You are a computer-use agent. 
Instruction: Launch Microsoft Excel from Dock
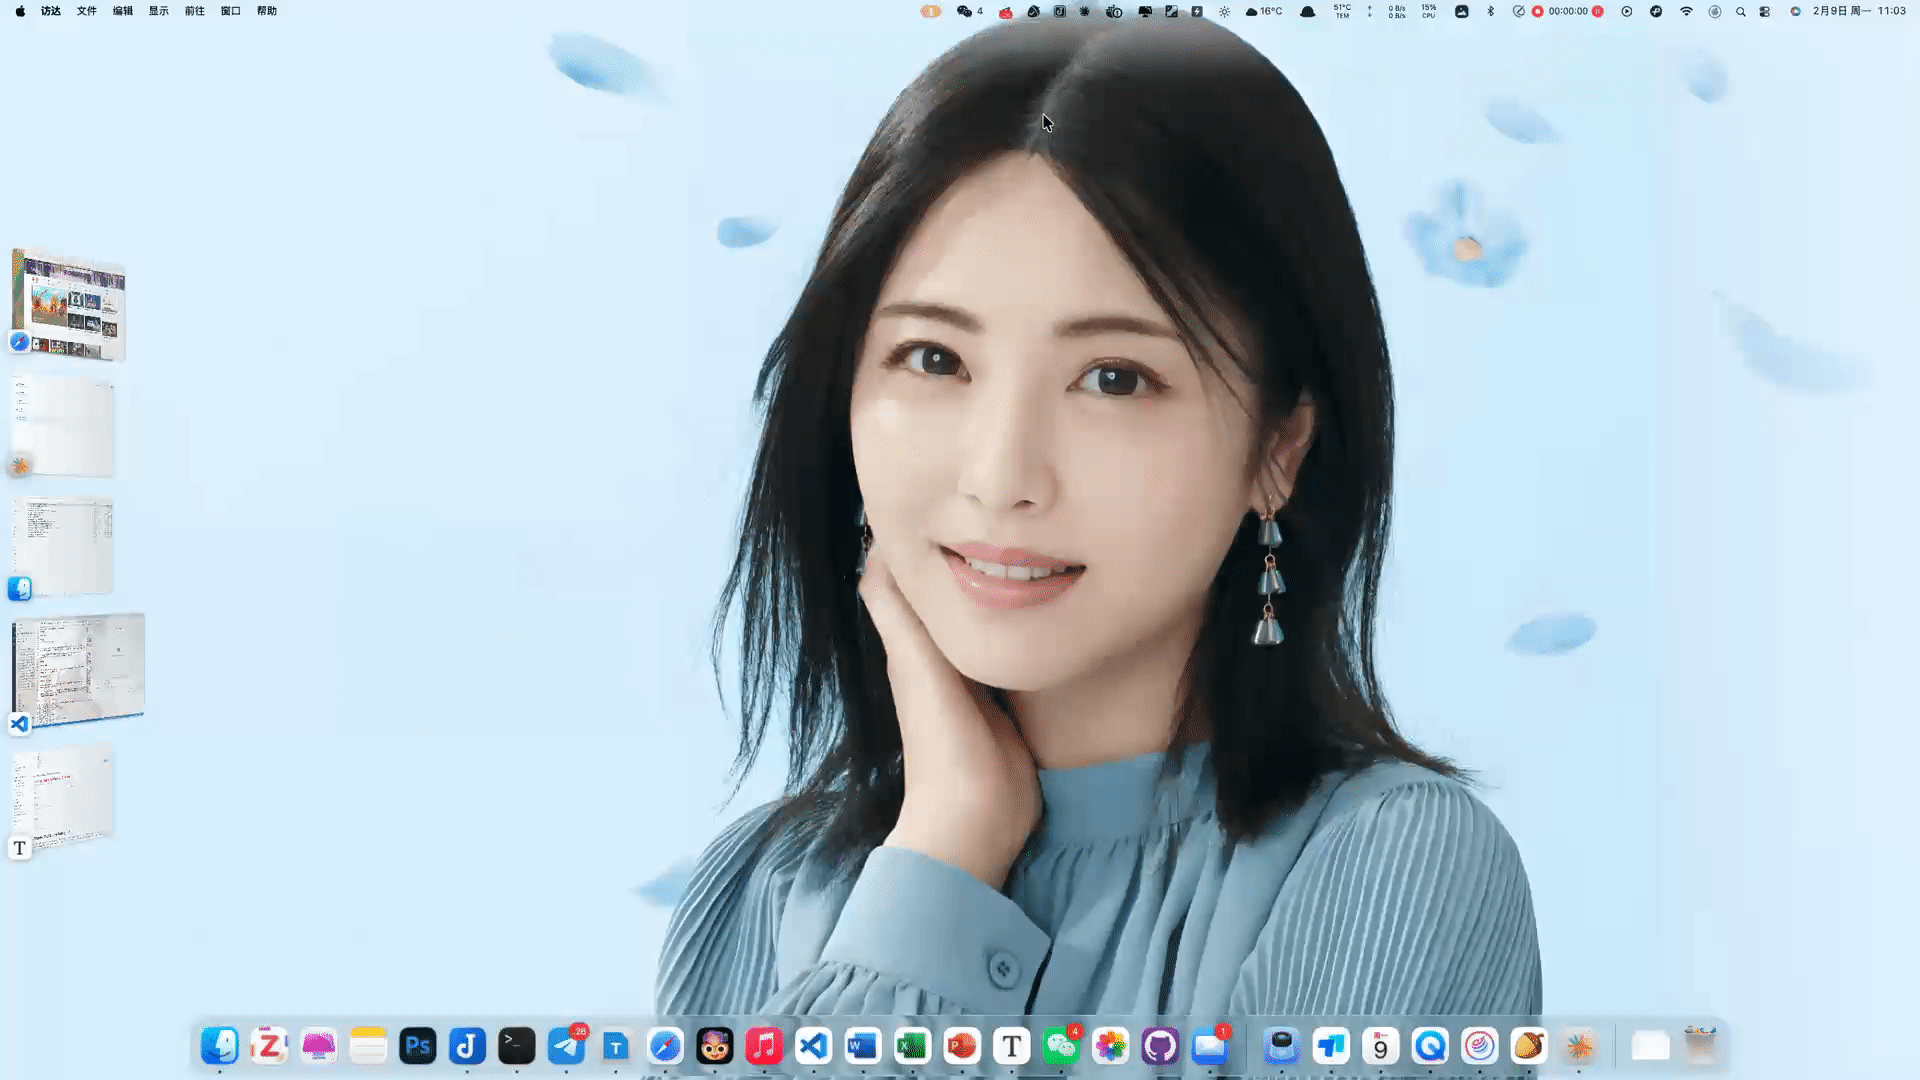pyautogui.click(x=912, y=1046)
